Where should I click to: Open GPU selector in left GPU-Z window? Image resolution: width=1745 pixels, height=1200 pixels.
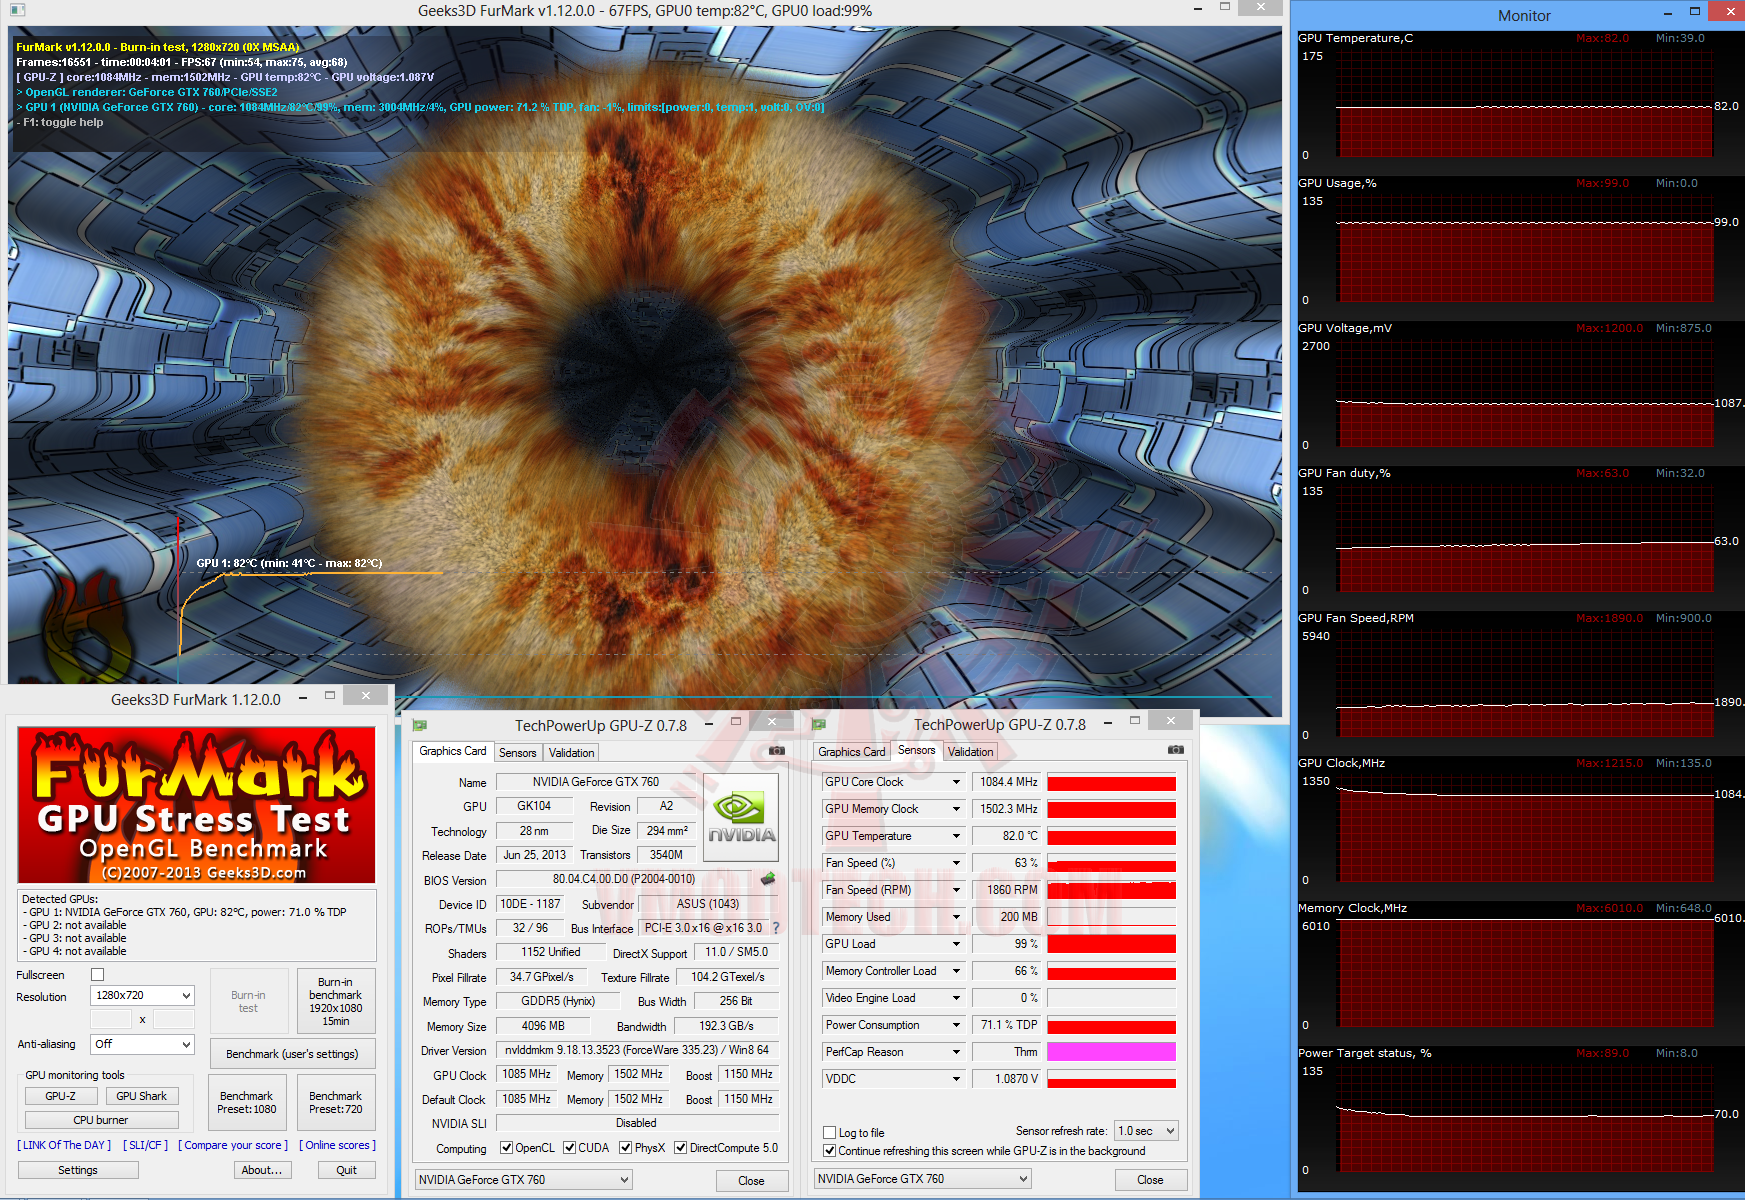(524, 1180)
